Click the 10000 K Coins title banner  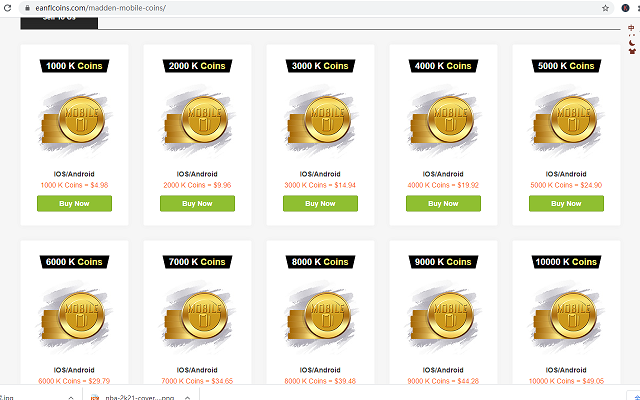[566, 262]
